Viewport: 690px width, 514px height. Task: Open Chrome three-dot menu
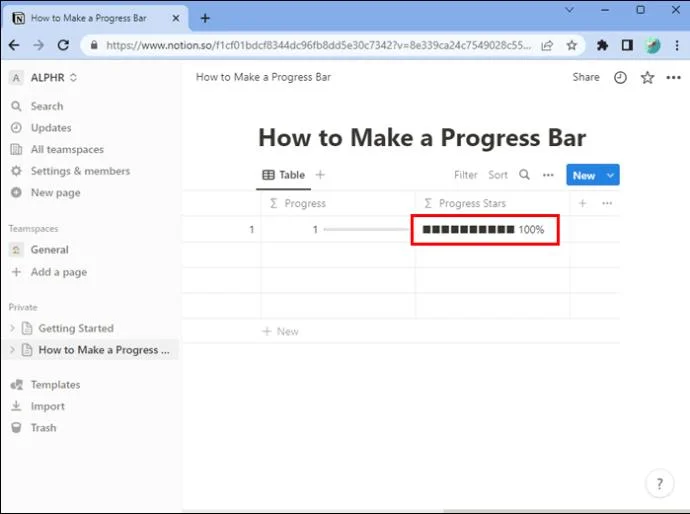pos(677,45)
